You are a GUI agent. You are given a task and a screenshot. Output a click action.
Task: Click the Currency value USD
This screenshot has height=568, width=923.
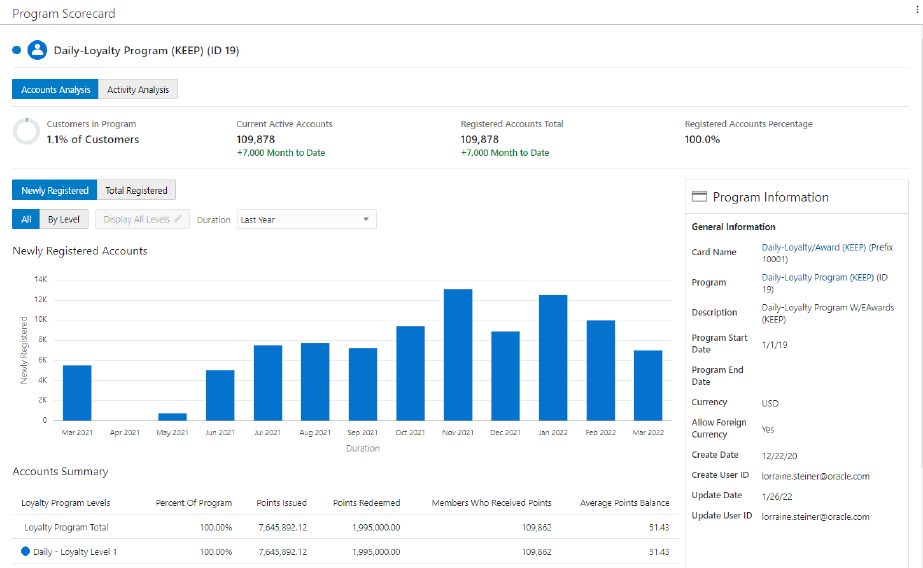770,403
